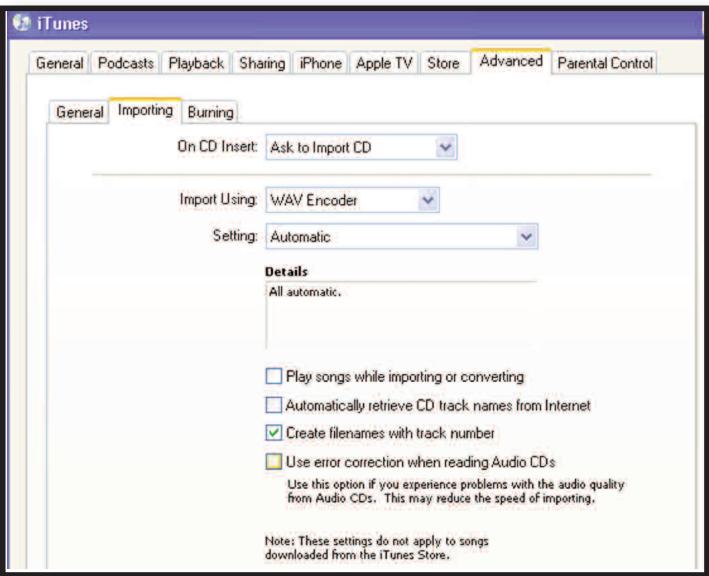Expand the Import Using encoder dropdown
709x576 pixels.
click(x=352, y=200)
